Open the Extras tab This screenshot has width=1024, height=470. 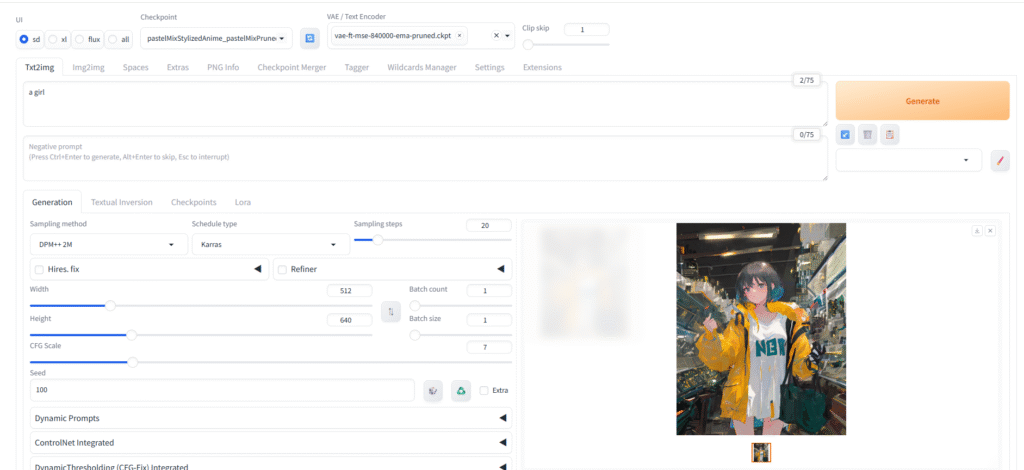[178, 67]
